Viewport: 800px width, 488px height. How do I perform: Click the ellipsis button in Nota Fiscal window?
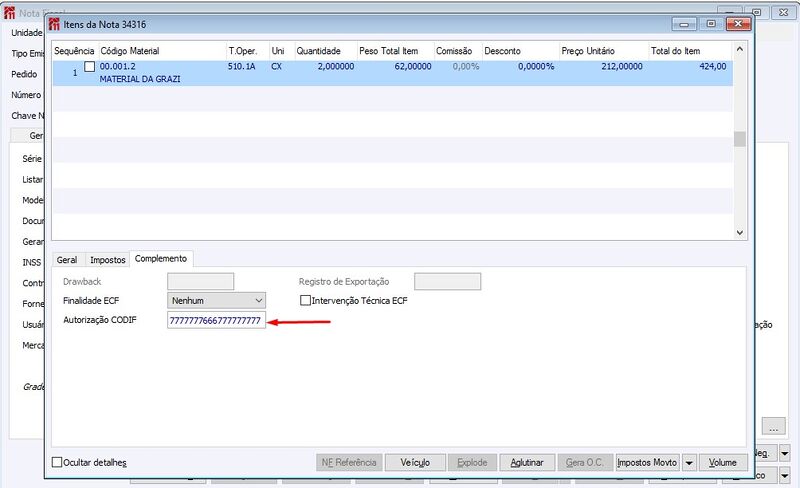click(x=773, y=426)
